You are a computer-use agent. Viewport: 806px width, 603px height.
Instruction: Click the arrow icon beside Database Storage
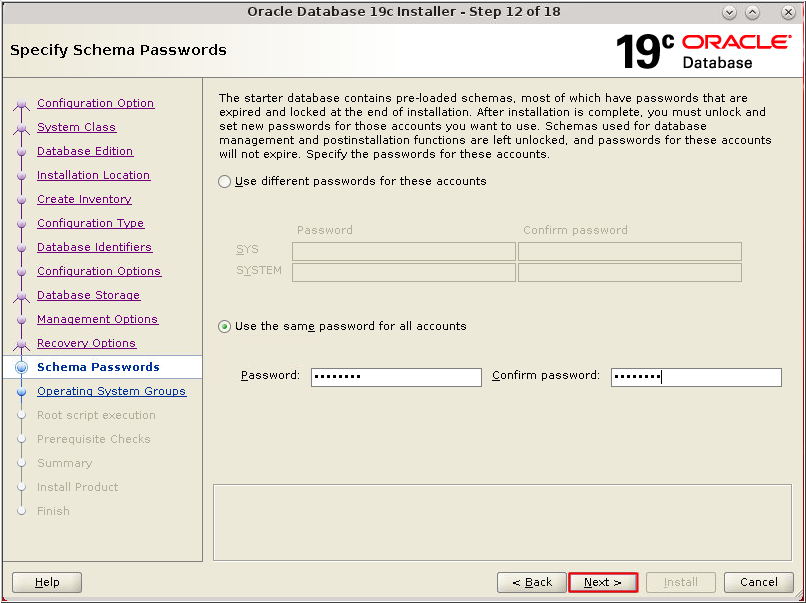tap(22, 295)
